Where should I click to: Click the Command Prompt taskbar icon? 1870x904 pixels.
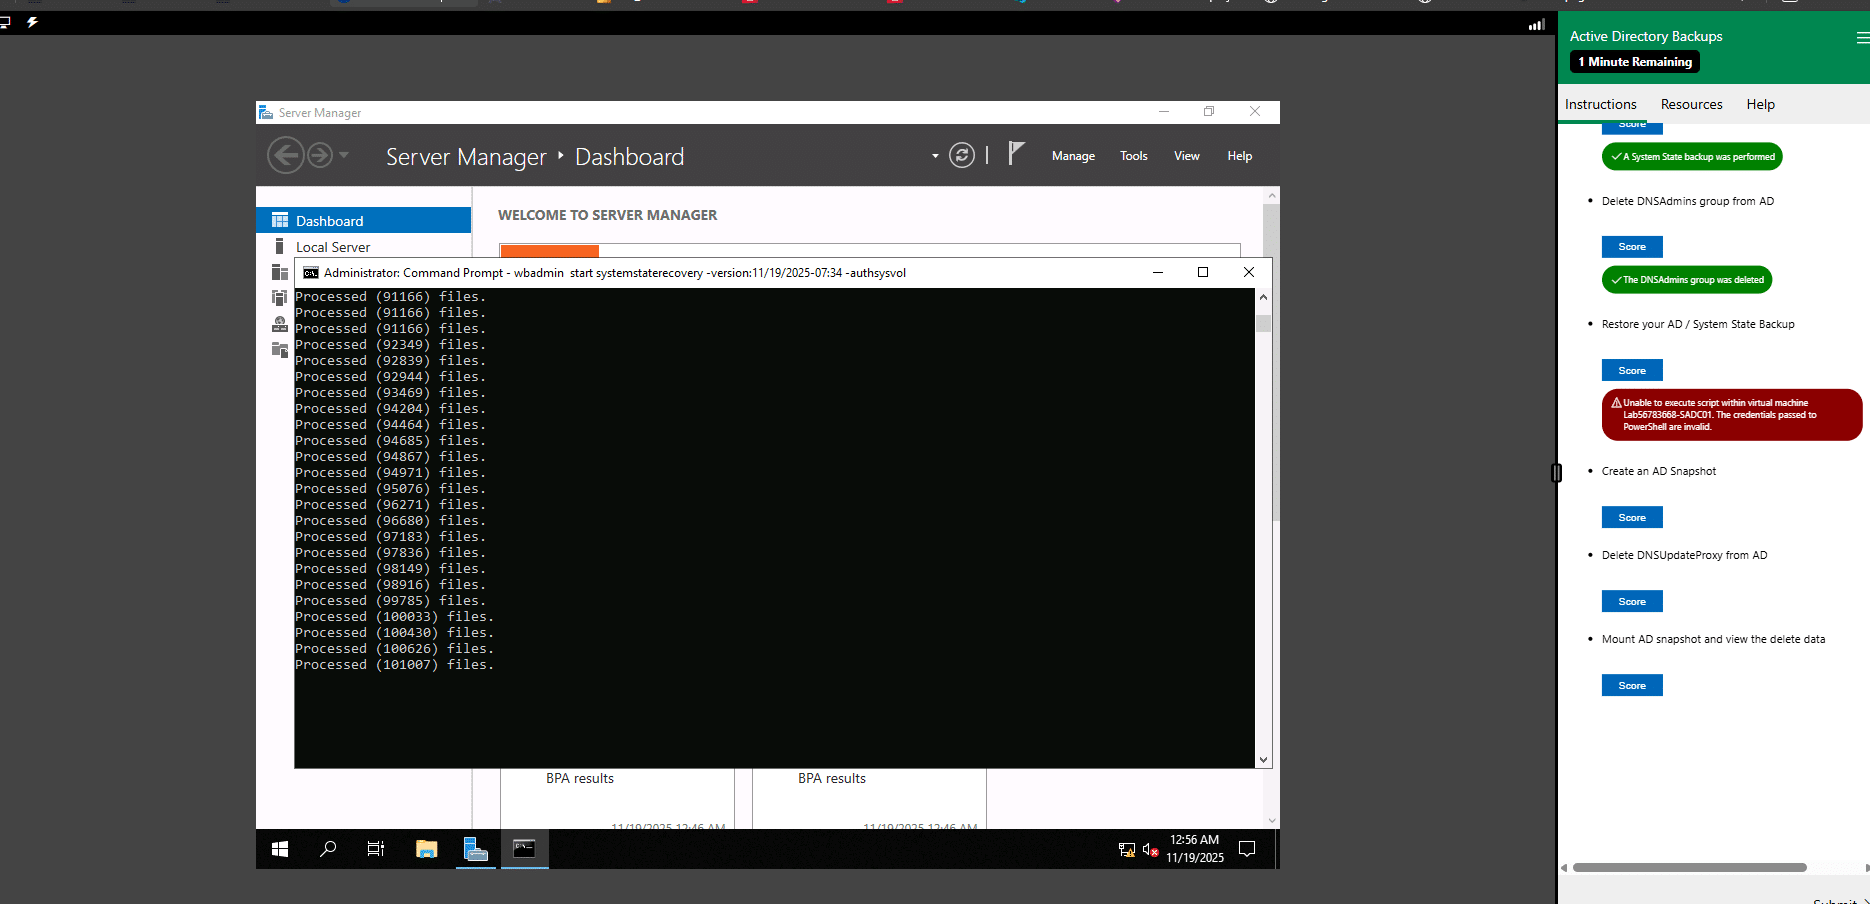coord(524,849)
